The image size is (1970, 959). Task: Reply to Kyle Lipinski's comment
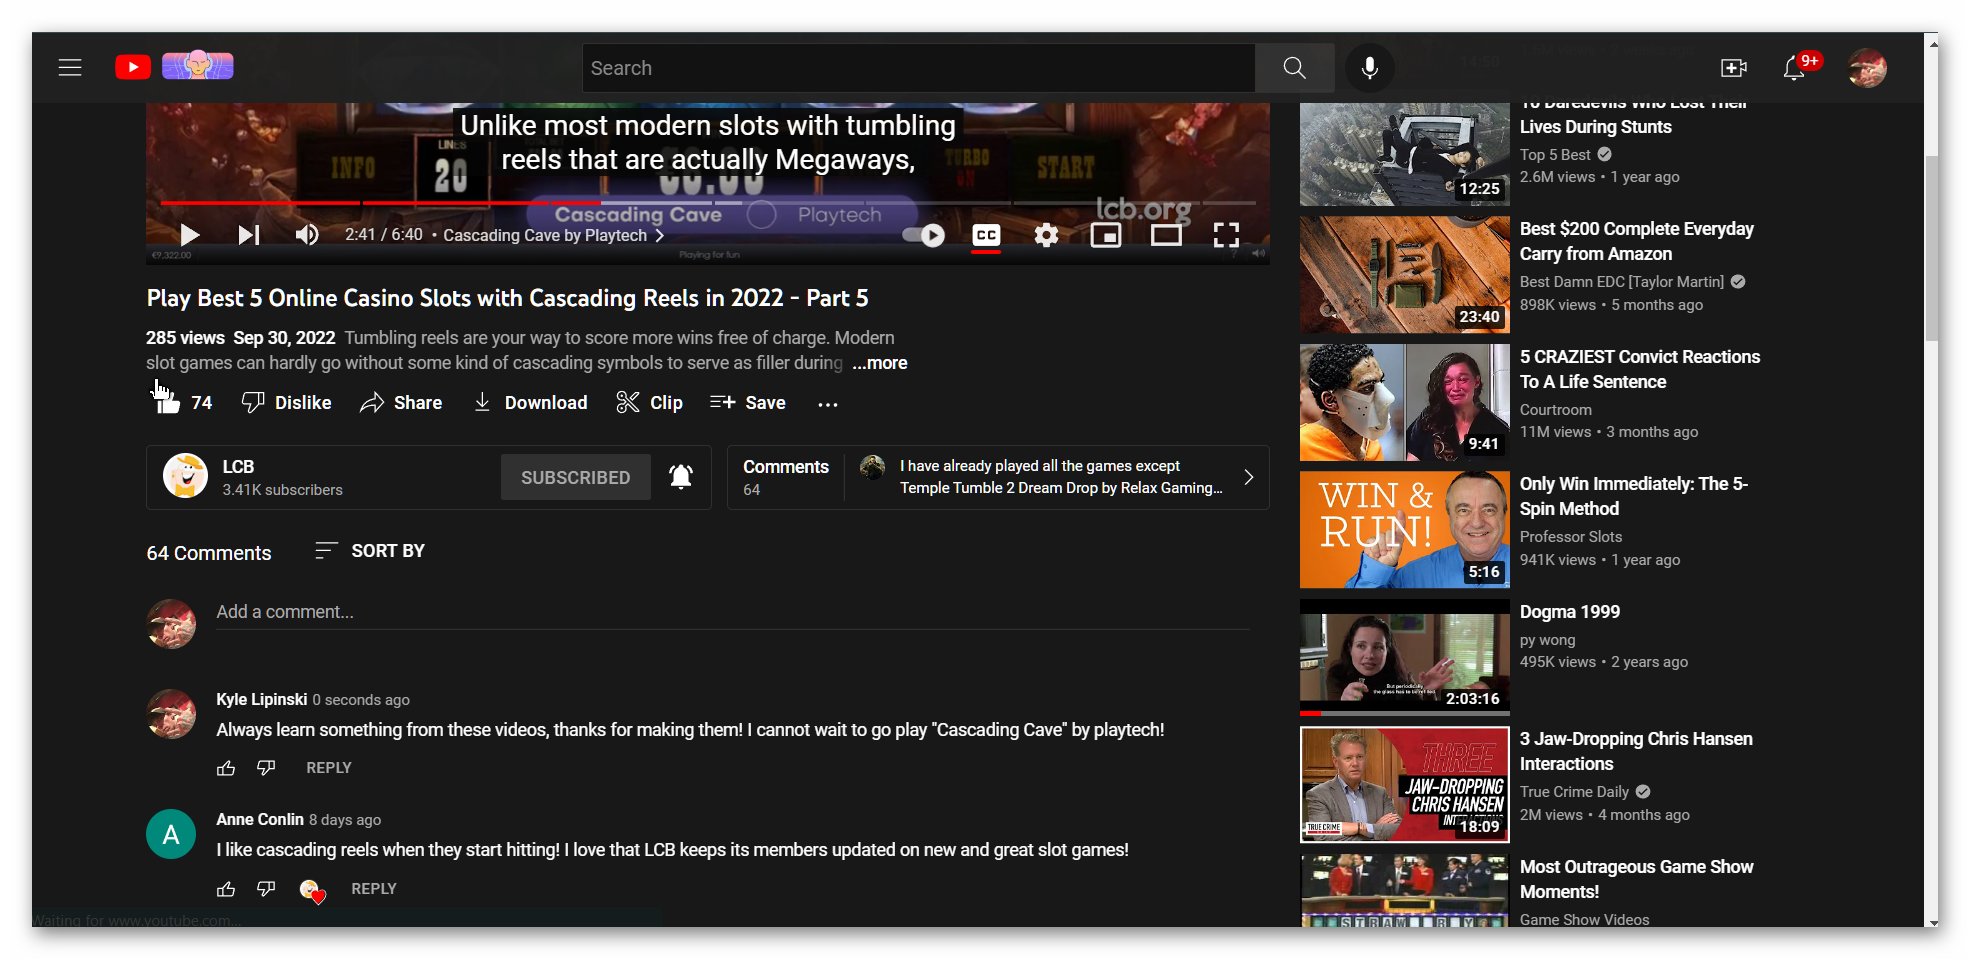pos(329,768)
